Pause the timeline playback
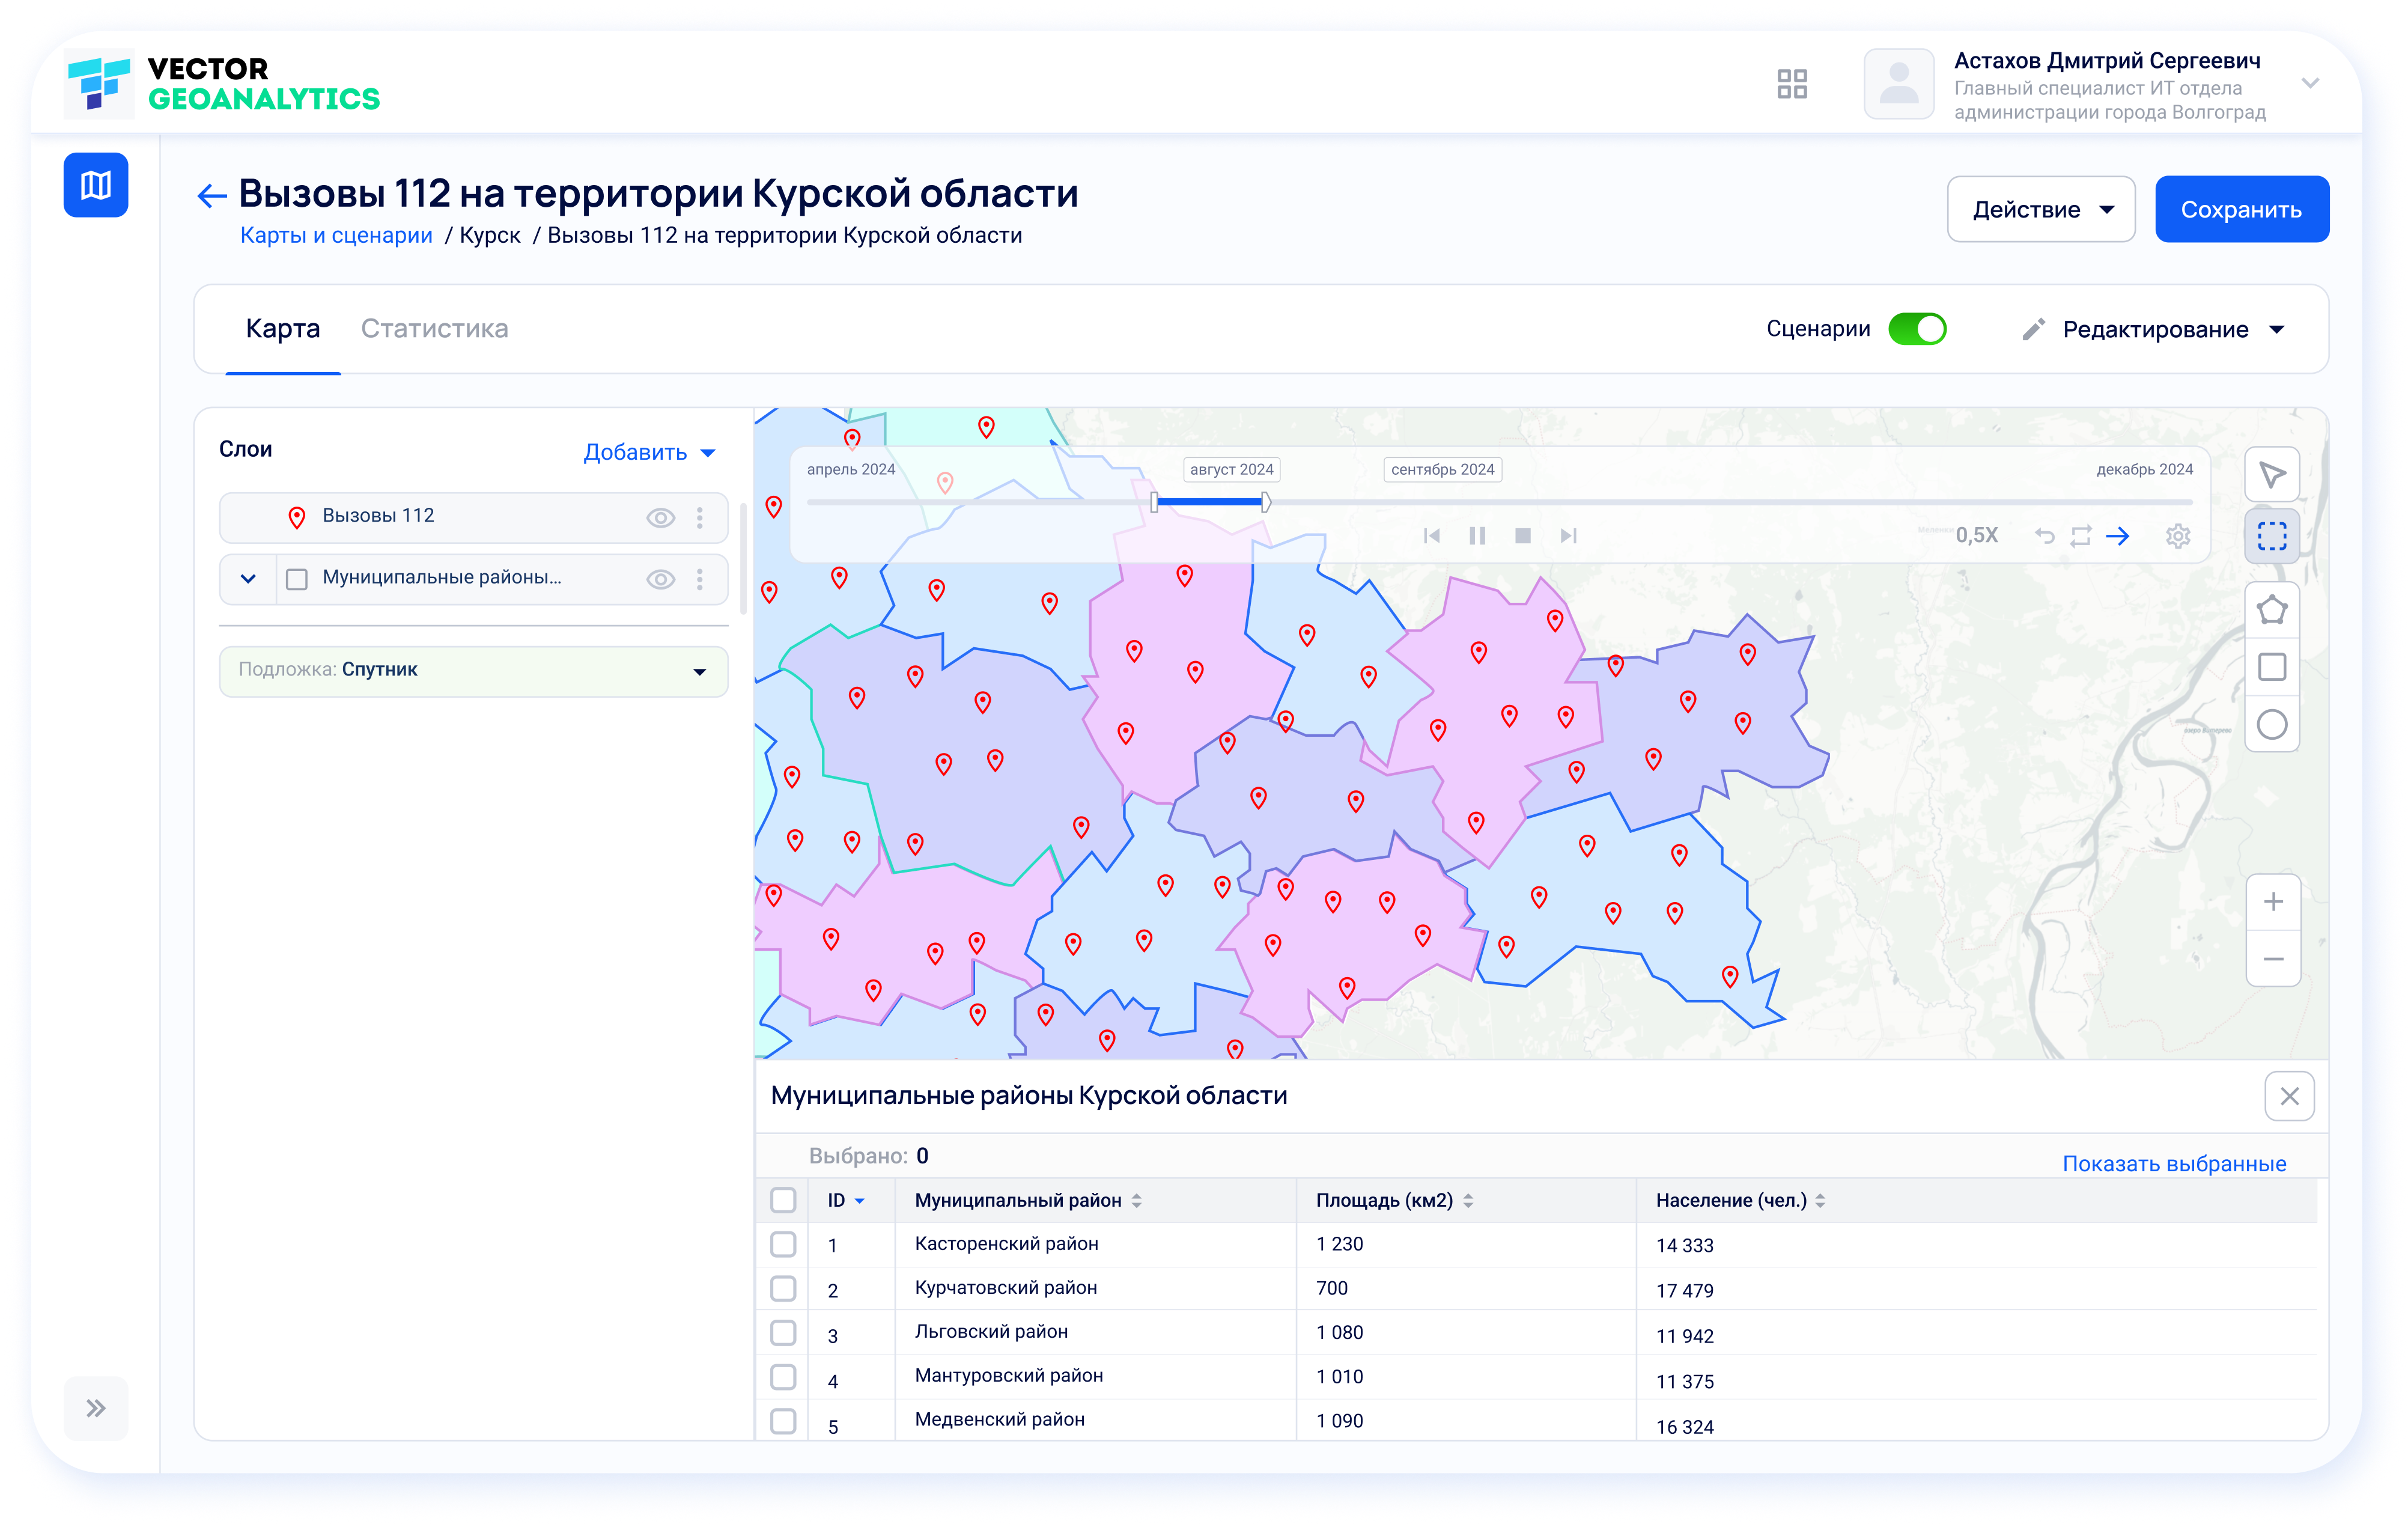The width and height of the screenshot is (2408, 1524). coord(1477,536)
